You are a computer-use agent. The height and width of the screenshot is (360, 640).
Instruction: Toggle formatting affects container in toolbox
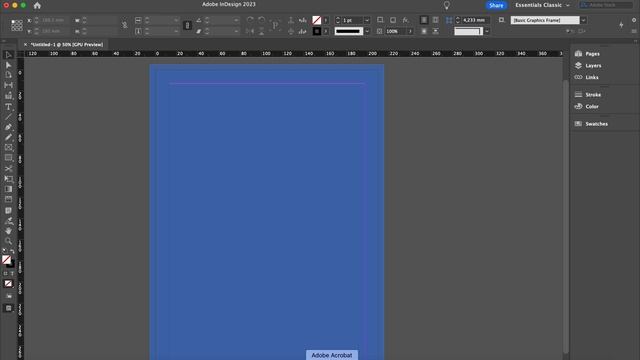[x=6, y=273]
